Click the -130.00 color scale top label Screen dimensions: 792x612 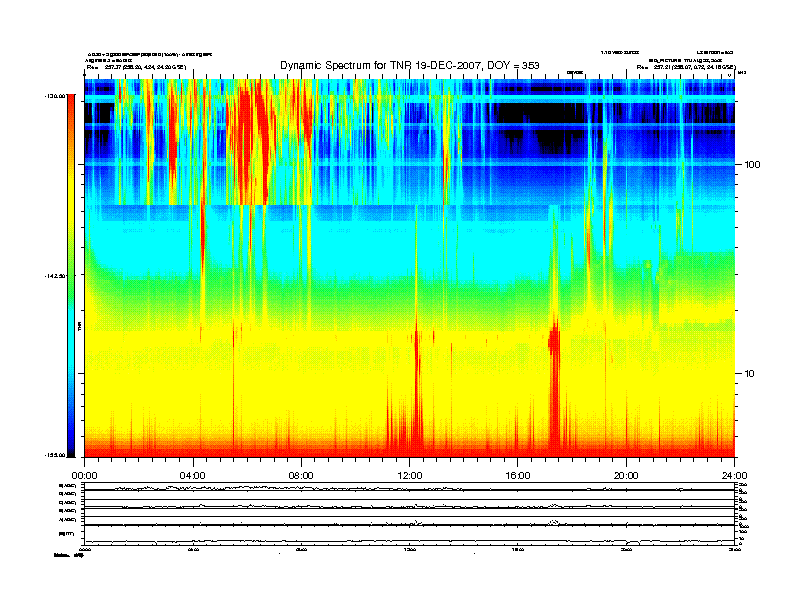[x=56, y=95]
